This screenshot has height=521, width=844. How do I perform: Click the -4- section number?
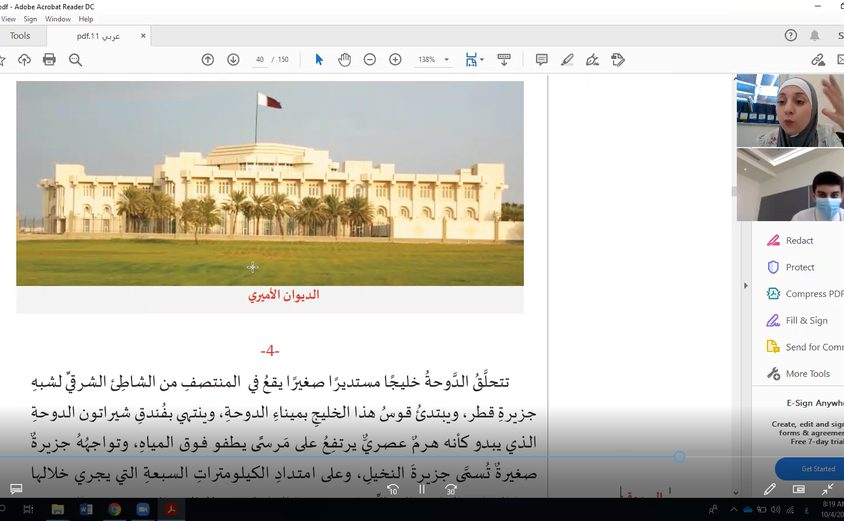270,351
